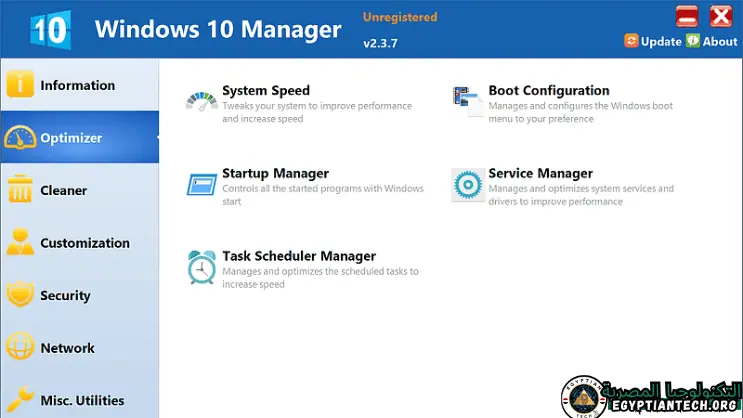Minimize the window with red dash button
This screenshot has height=418, width=743.
tap(687, 16)
